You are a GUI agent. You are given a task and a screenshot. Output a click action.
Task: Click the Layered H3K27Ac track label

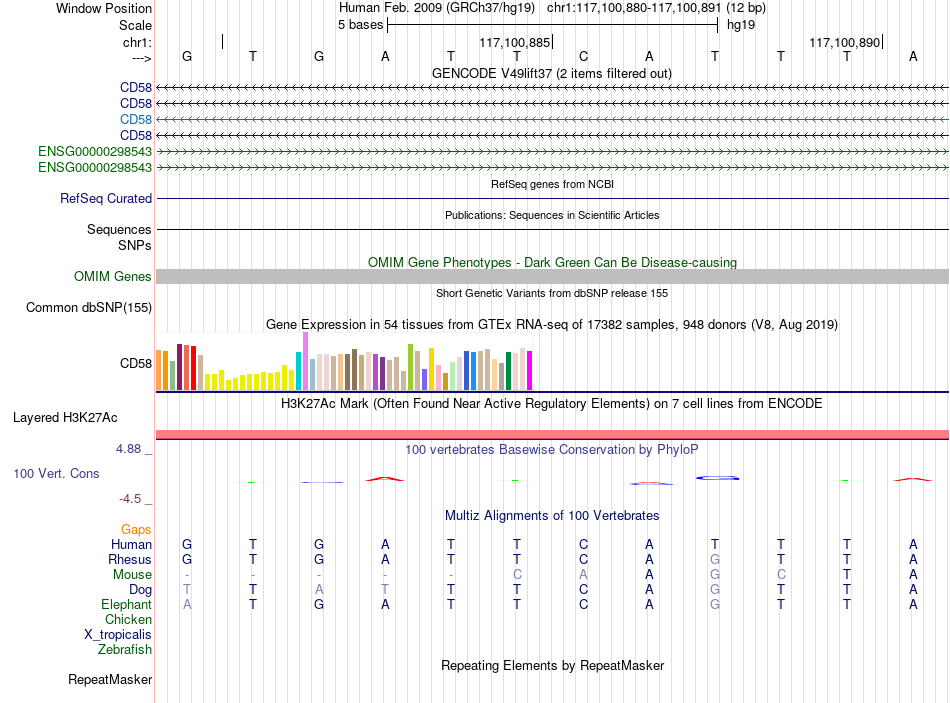(x=65, y=418)
